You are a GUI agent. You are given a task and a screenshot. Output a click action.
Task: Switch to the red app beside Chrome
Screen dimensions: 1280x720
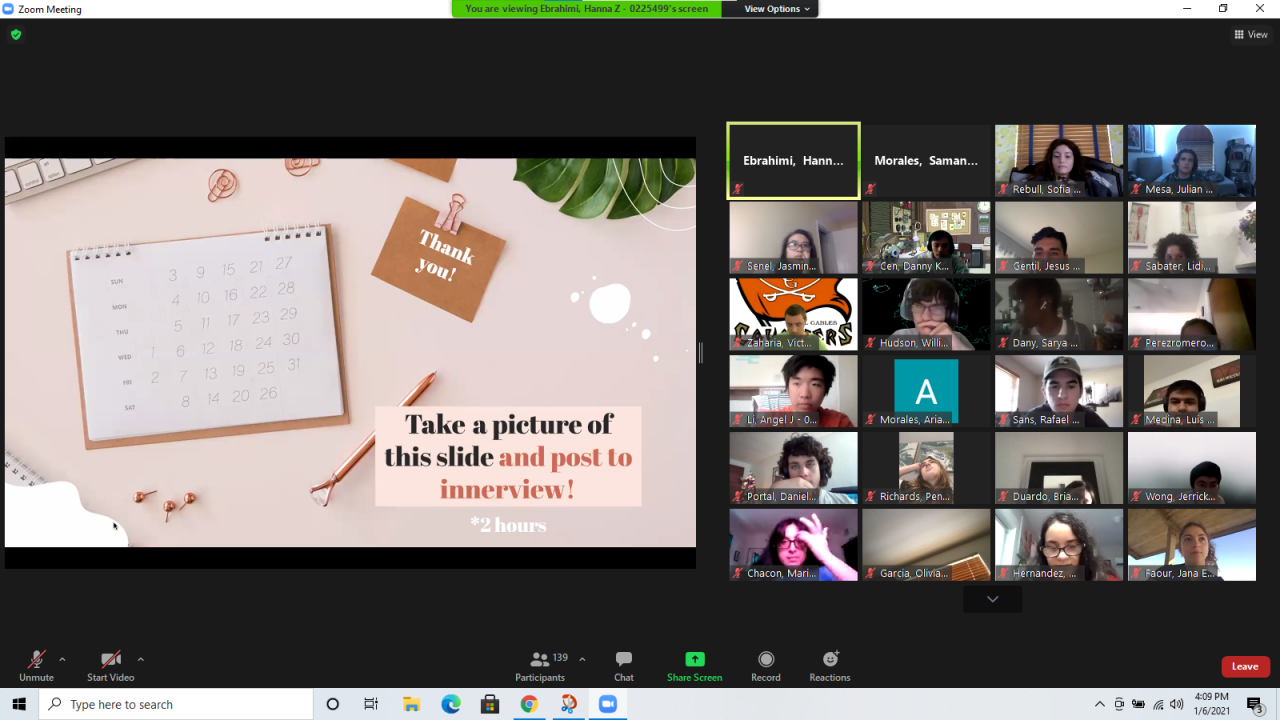(x=568, y=704)
